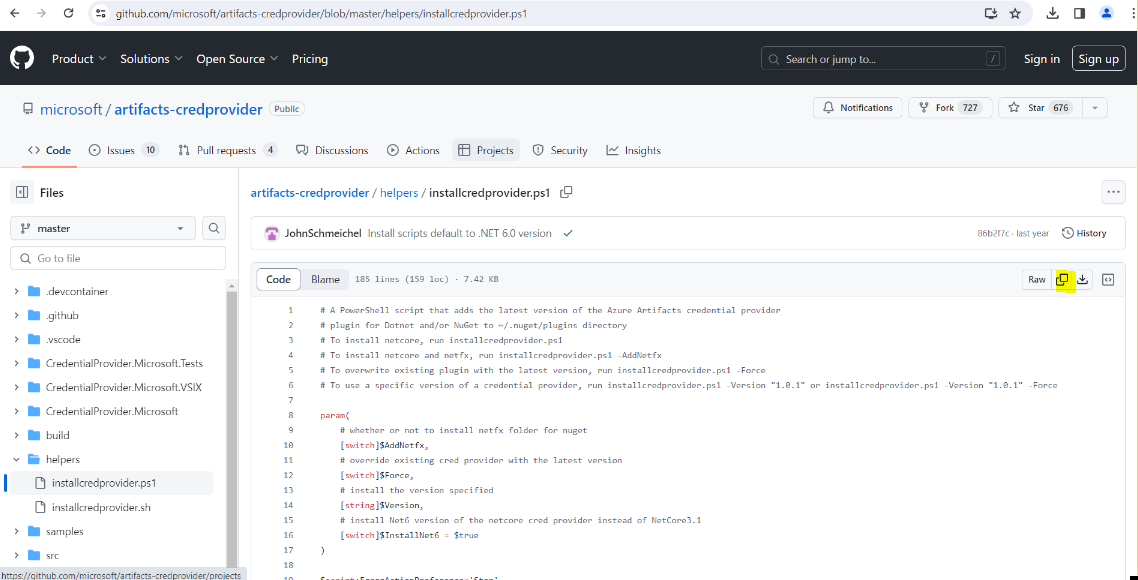Reload the page with refresh icon

68,13
